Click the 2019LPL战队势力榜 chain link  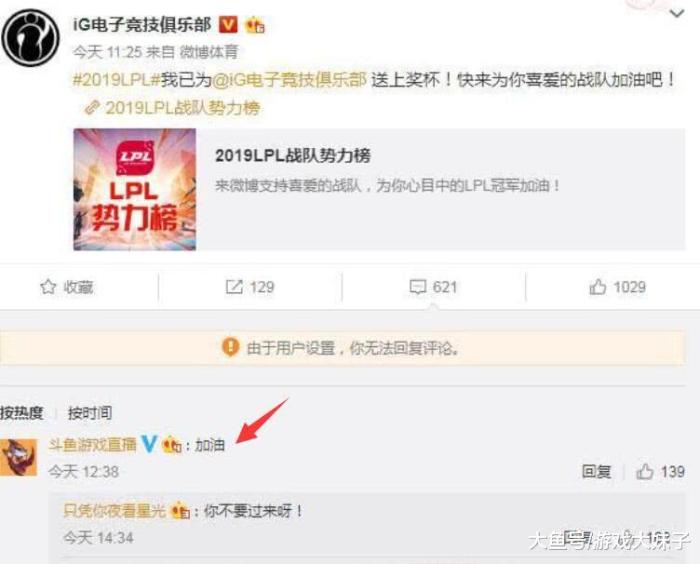(x=172, y=108)
